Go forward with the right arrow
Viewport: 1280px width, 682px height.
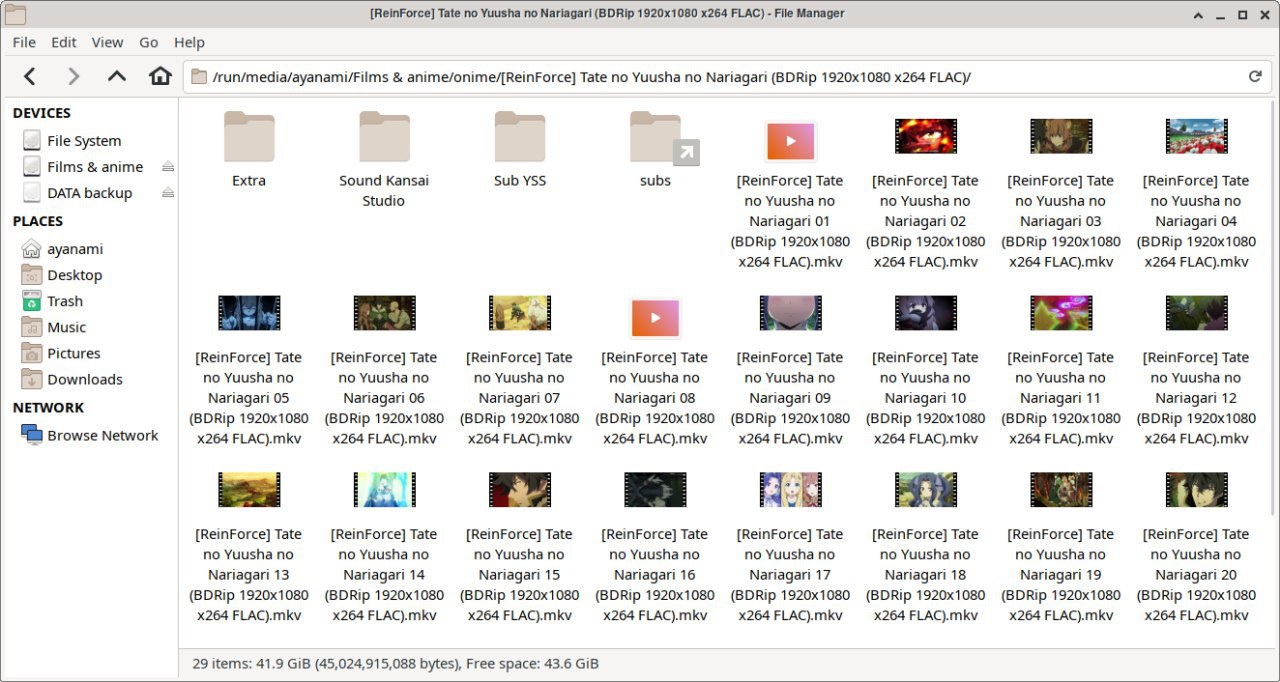[73, 76]
